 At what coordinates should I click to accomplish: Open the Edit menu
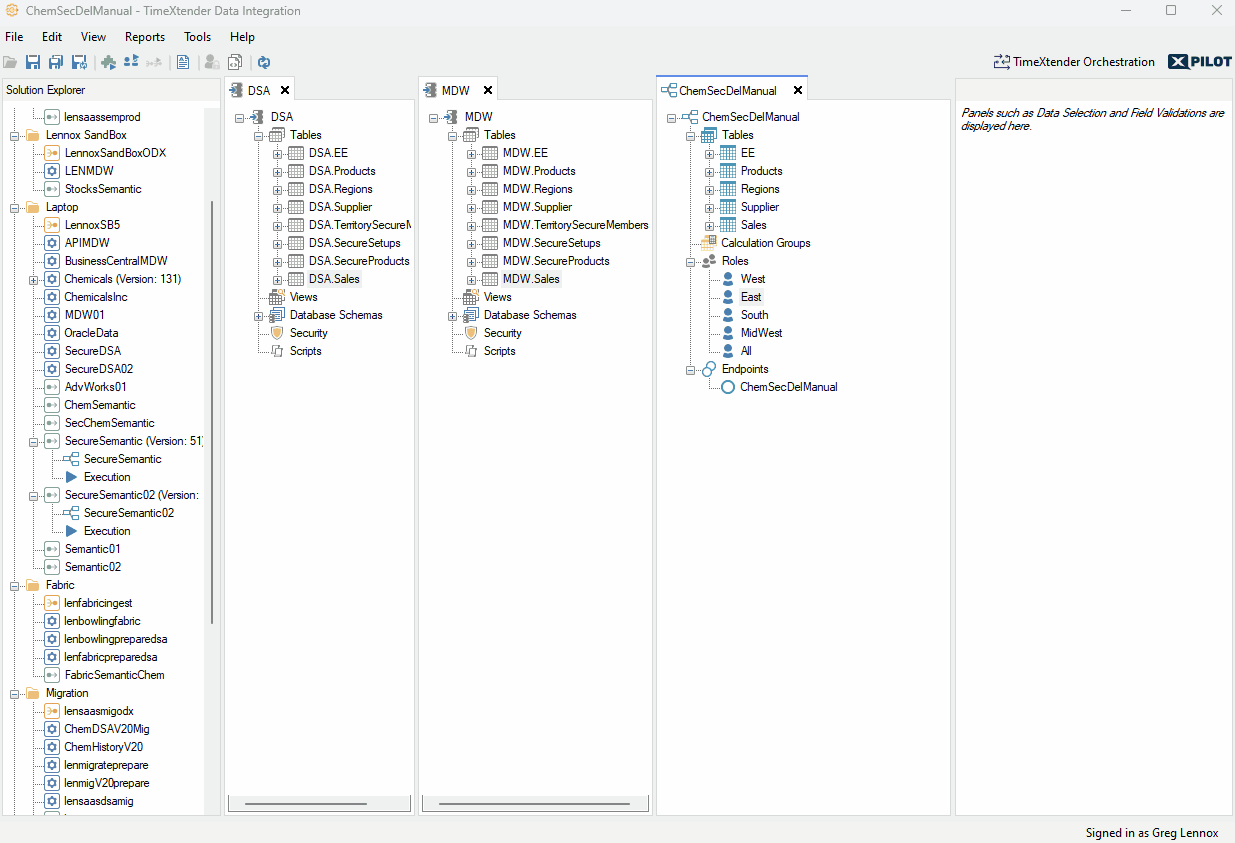tap(52, 37)
